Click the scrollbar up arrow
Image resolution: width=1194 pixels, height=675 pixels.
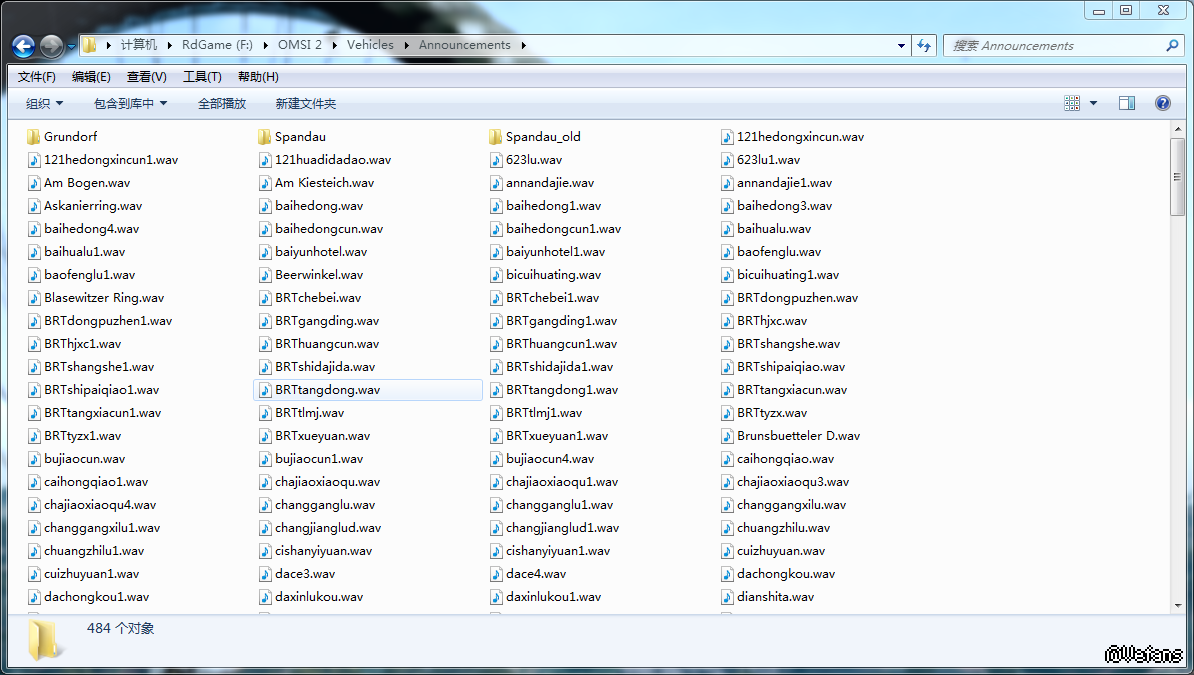[x=1177, y=130]
